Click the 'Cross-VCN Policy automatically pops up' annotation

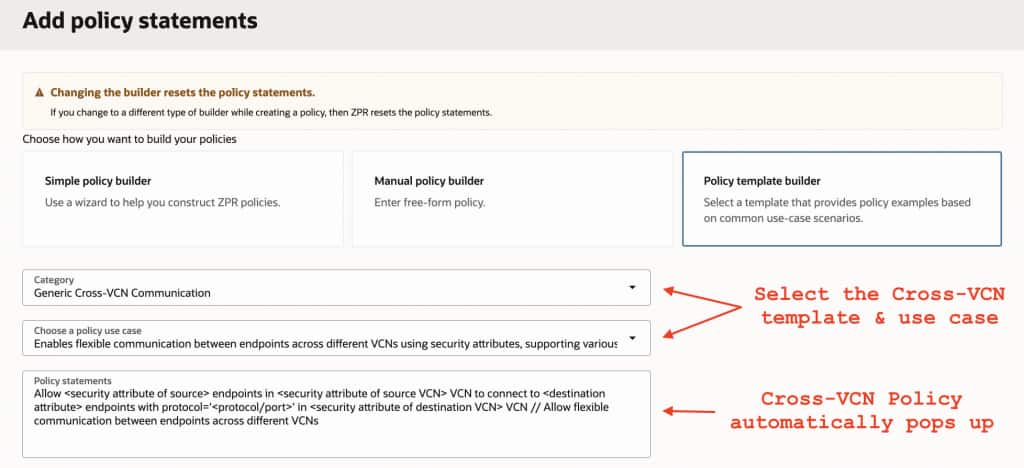tap(860, 411)
